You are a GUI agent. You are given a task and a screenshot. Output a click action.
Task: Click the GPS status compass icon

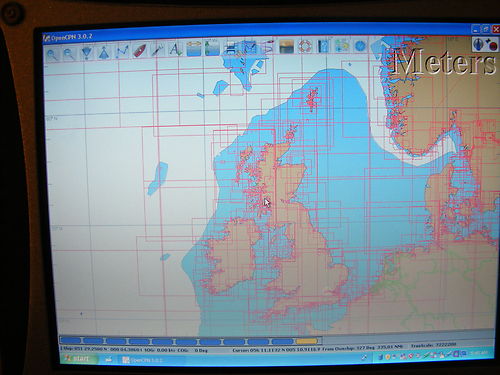click(x=479, y=44)
